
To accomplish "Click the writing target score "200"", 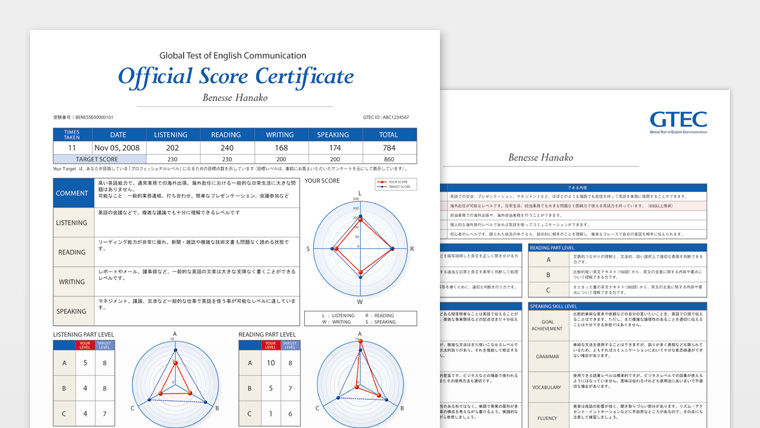I will click(x=281, y=159).
